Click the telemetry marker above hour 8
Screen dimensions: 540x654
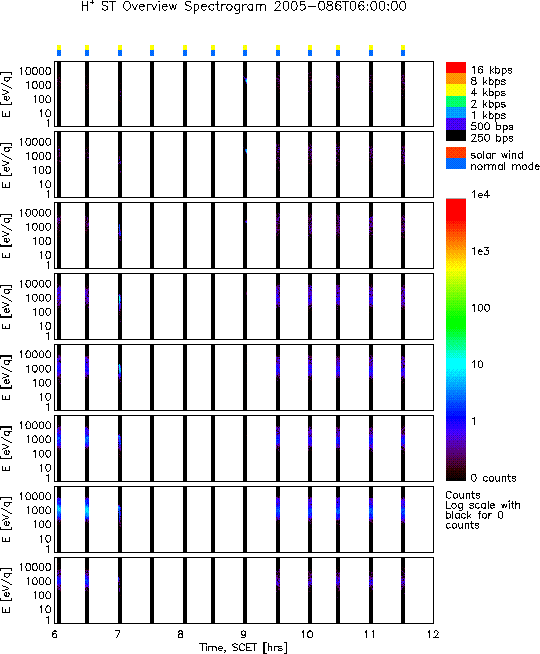[185, 50]
